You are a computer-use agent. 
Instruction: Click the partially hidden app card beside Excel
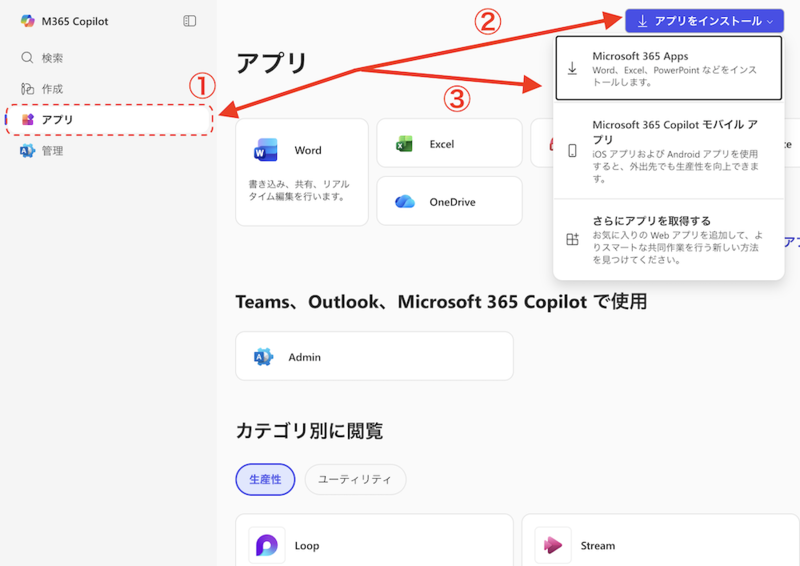click(542, 143)
